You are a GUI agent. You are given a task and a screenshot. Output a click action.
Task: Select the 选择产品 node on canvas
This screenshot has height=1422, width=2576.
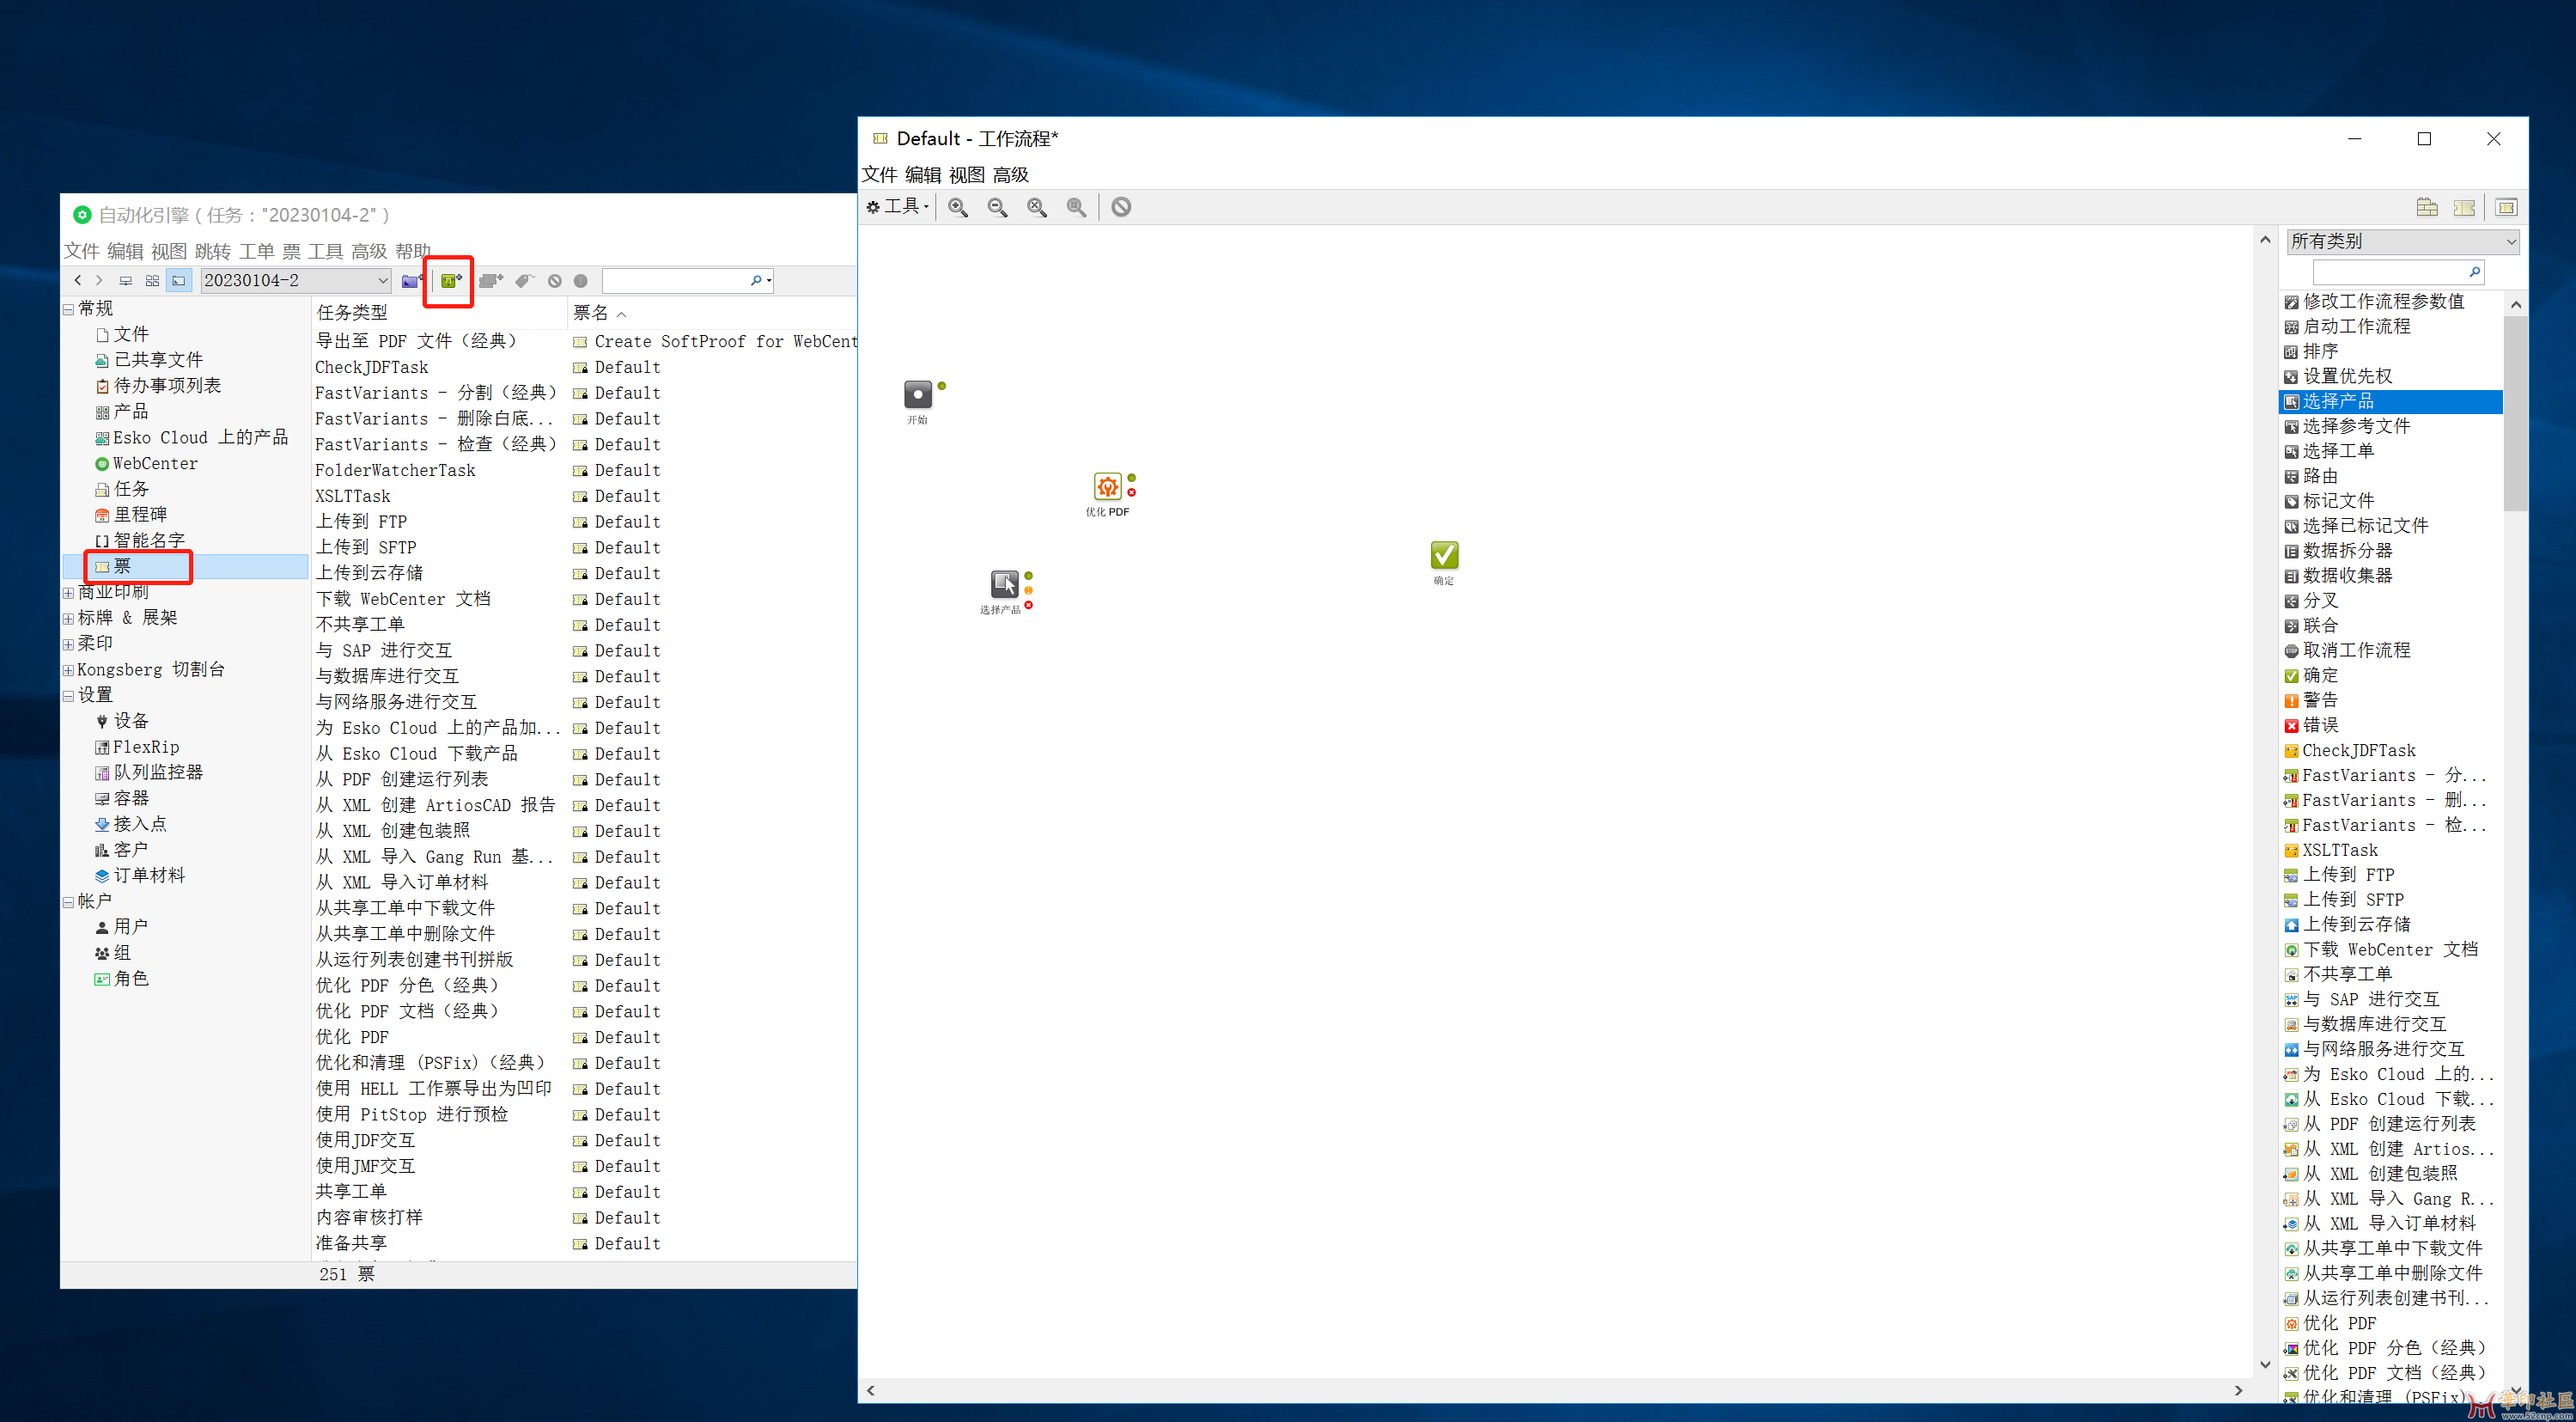tap(1004, 584)
